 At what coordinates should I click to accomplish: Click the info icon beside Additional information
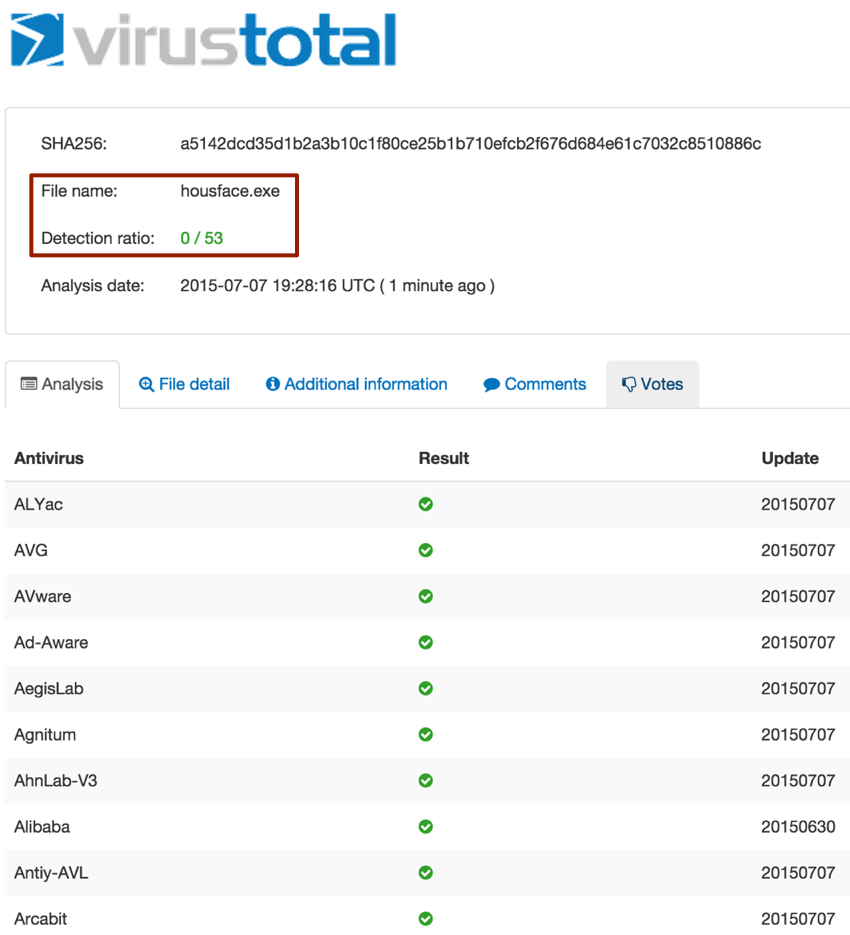273,384
